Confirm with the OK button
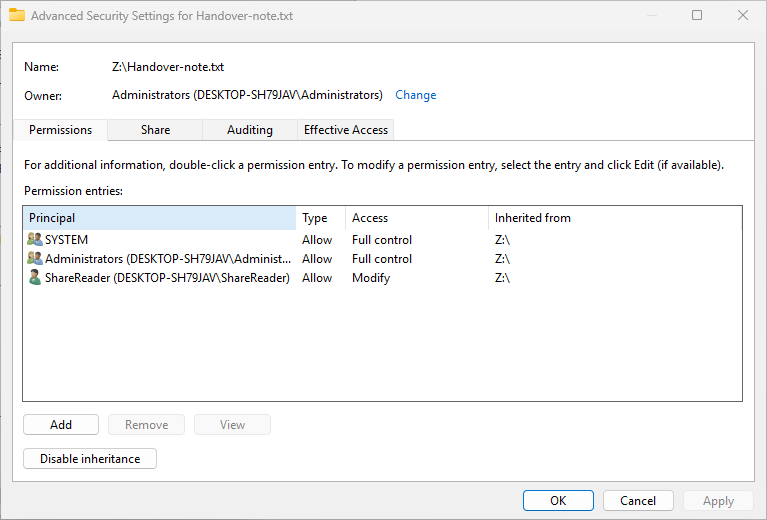The width and height of the screenshot is (767, 520). 558,500
